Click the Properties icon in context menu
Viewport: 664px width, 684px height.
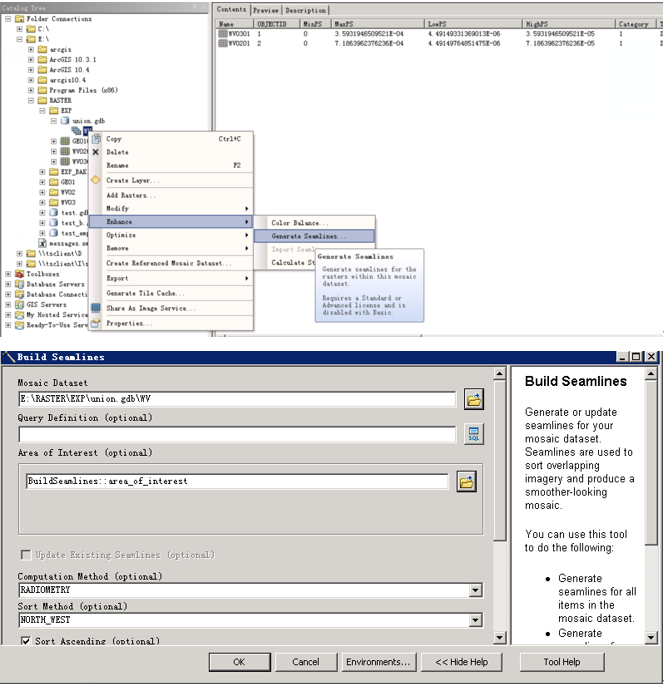(x=96, y=323)
